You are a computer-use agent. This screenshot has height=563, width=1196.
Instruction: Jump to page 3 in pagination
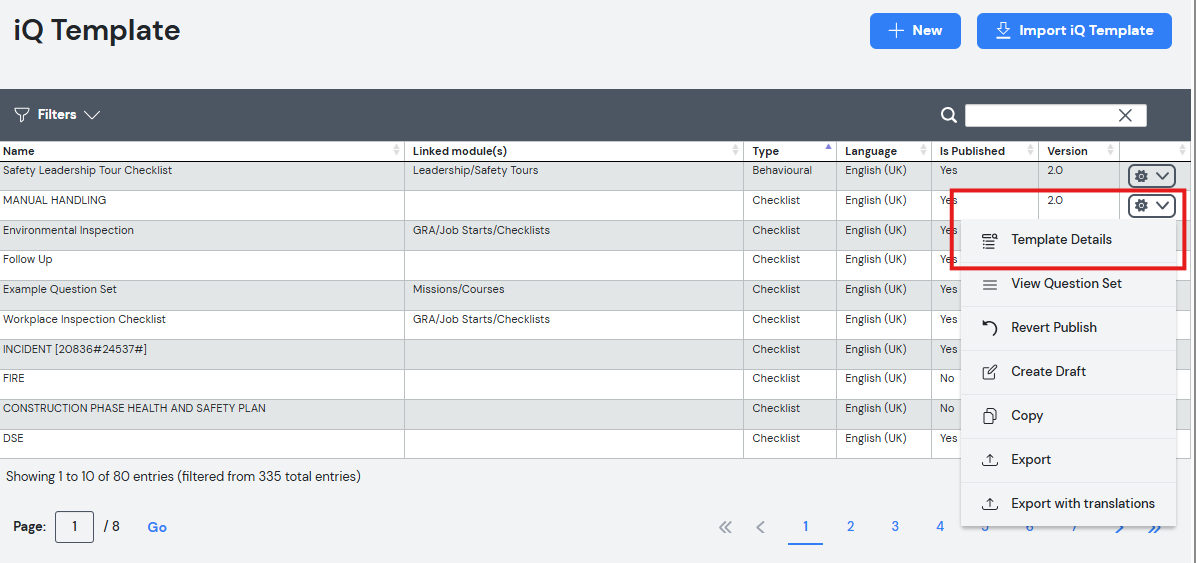(x=895, y=526)
